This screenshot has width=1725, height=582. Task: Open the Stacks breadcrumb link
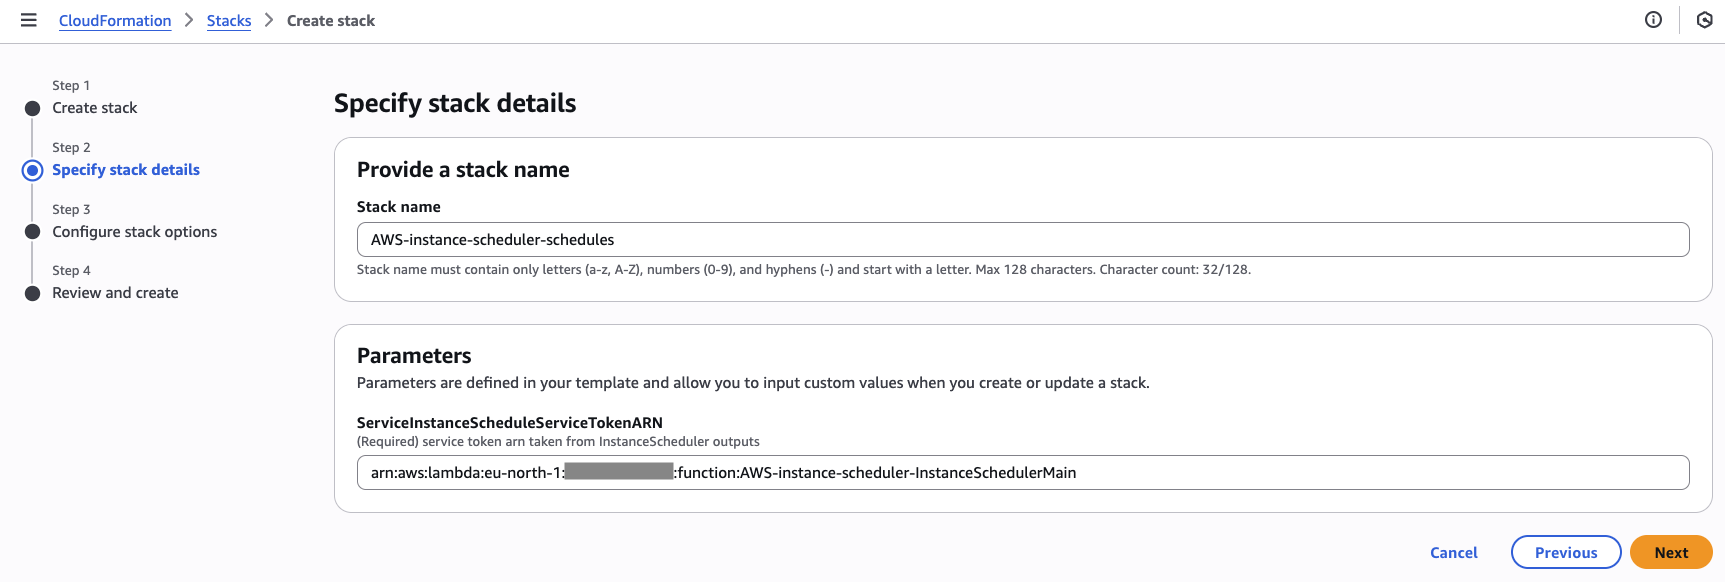[x=229, y=20]
